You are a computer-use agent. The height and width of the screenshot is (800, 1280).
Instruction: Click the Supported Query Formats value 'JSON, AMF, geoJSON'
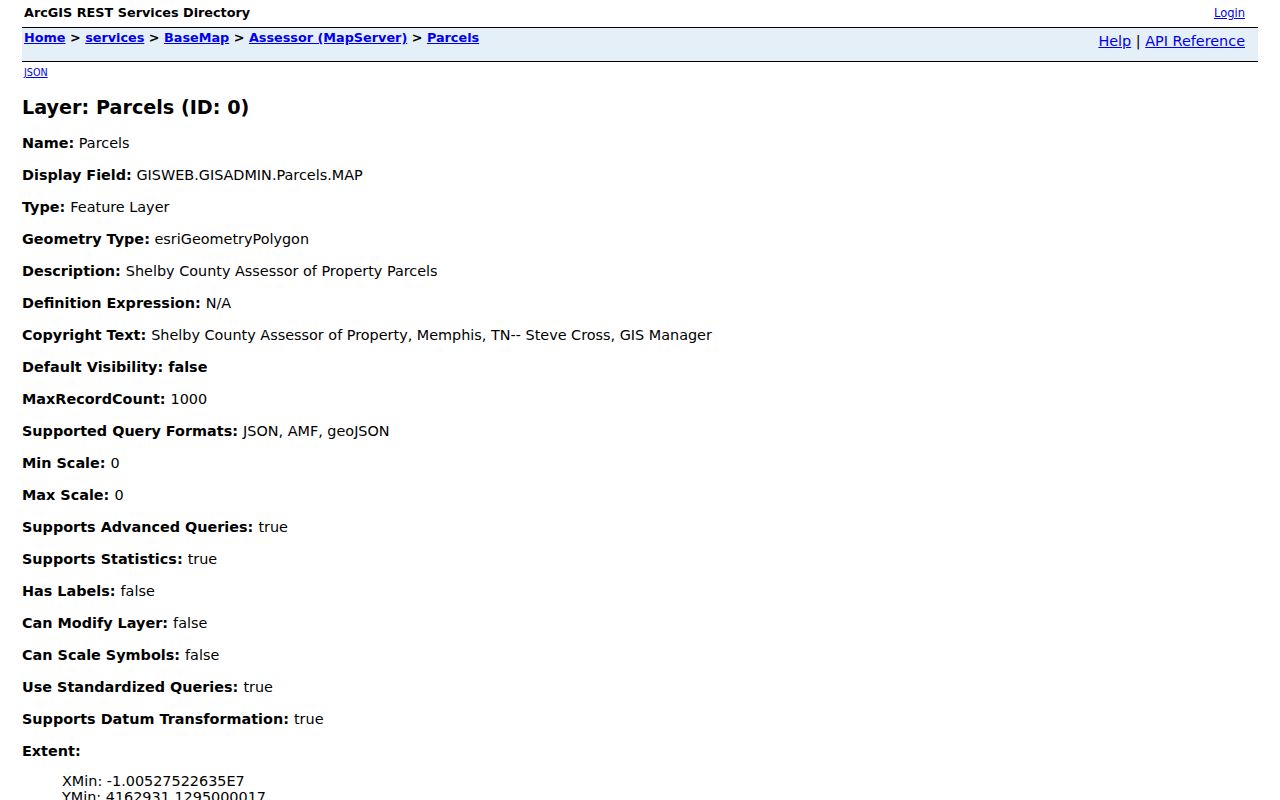click(316, 431)
